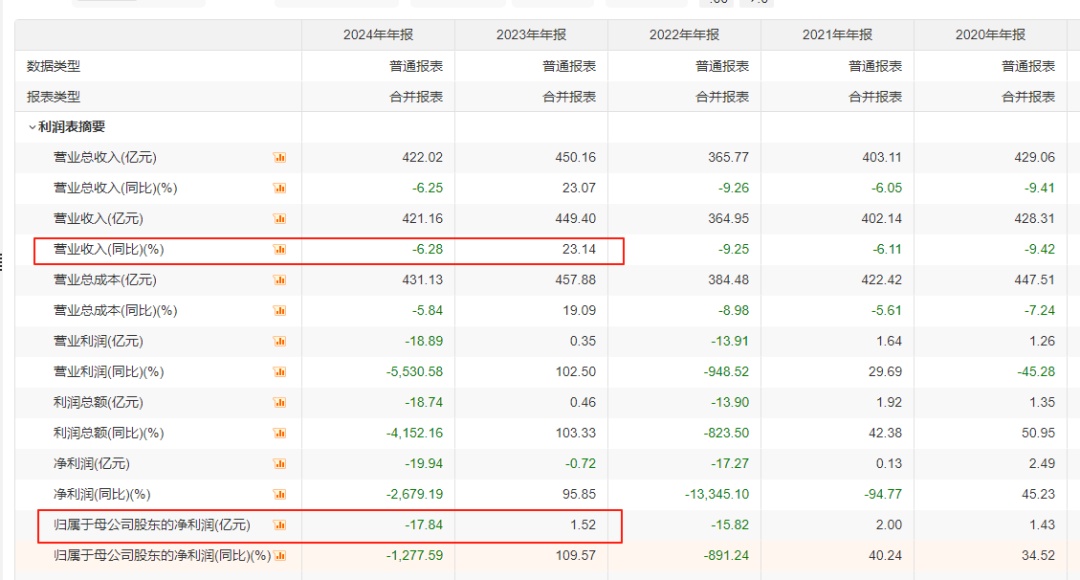Click the 2022年年报 column header
Image resolution: width=1080 pixels, height=580 pixels.
tap(684, 35)
